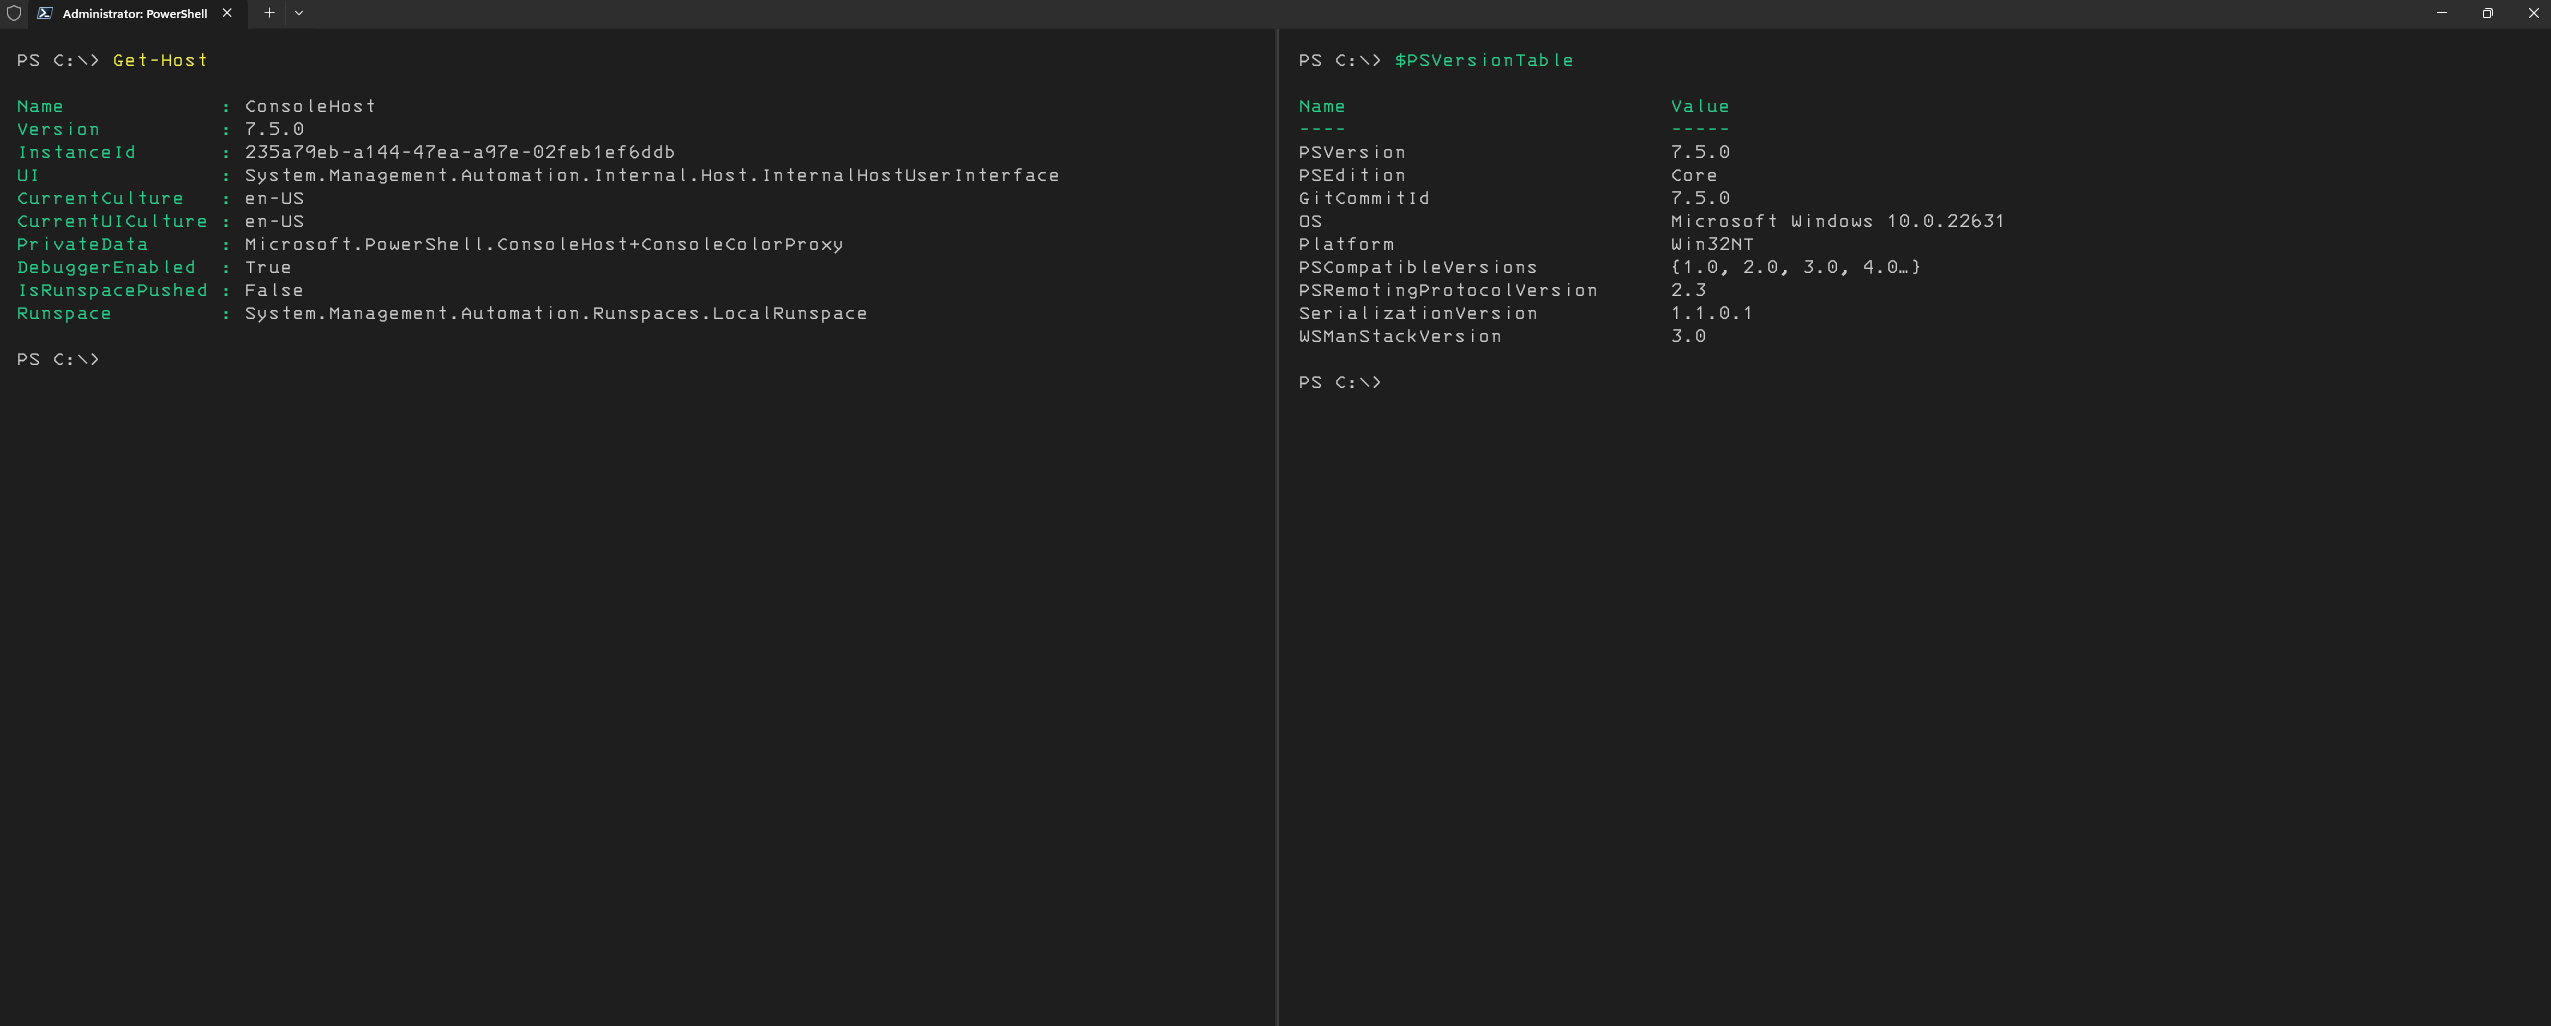Open a new tab with the plus button
Viewport: 2551px width, 1026px height.
269,13
